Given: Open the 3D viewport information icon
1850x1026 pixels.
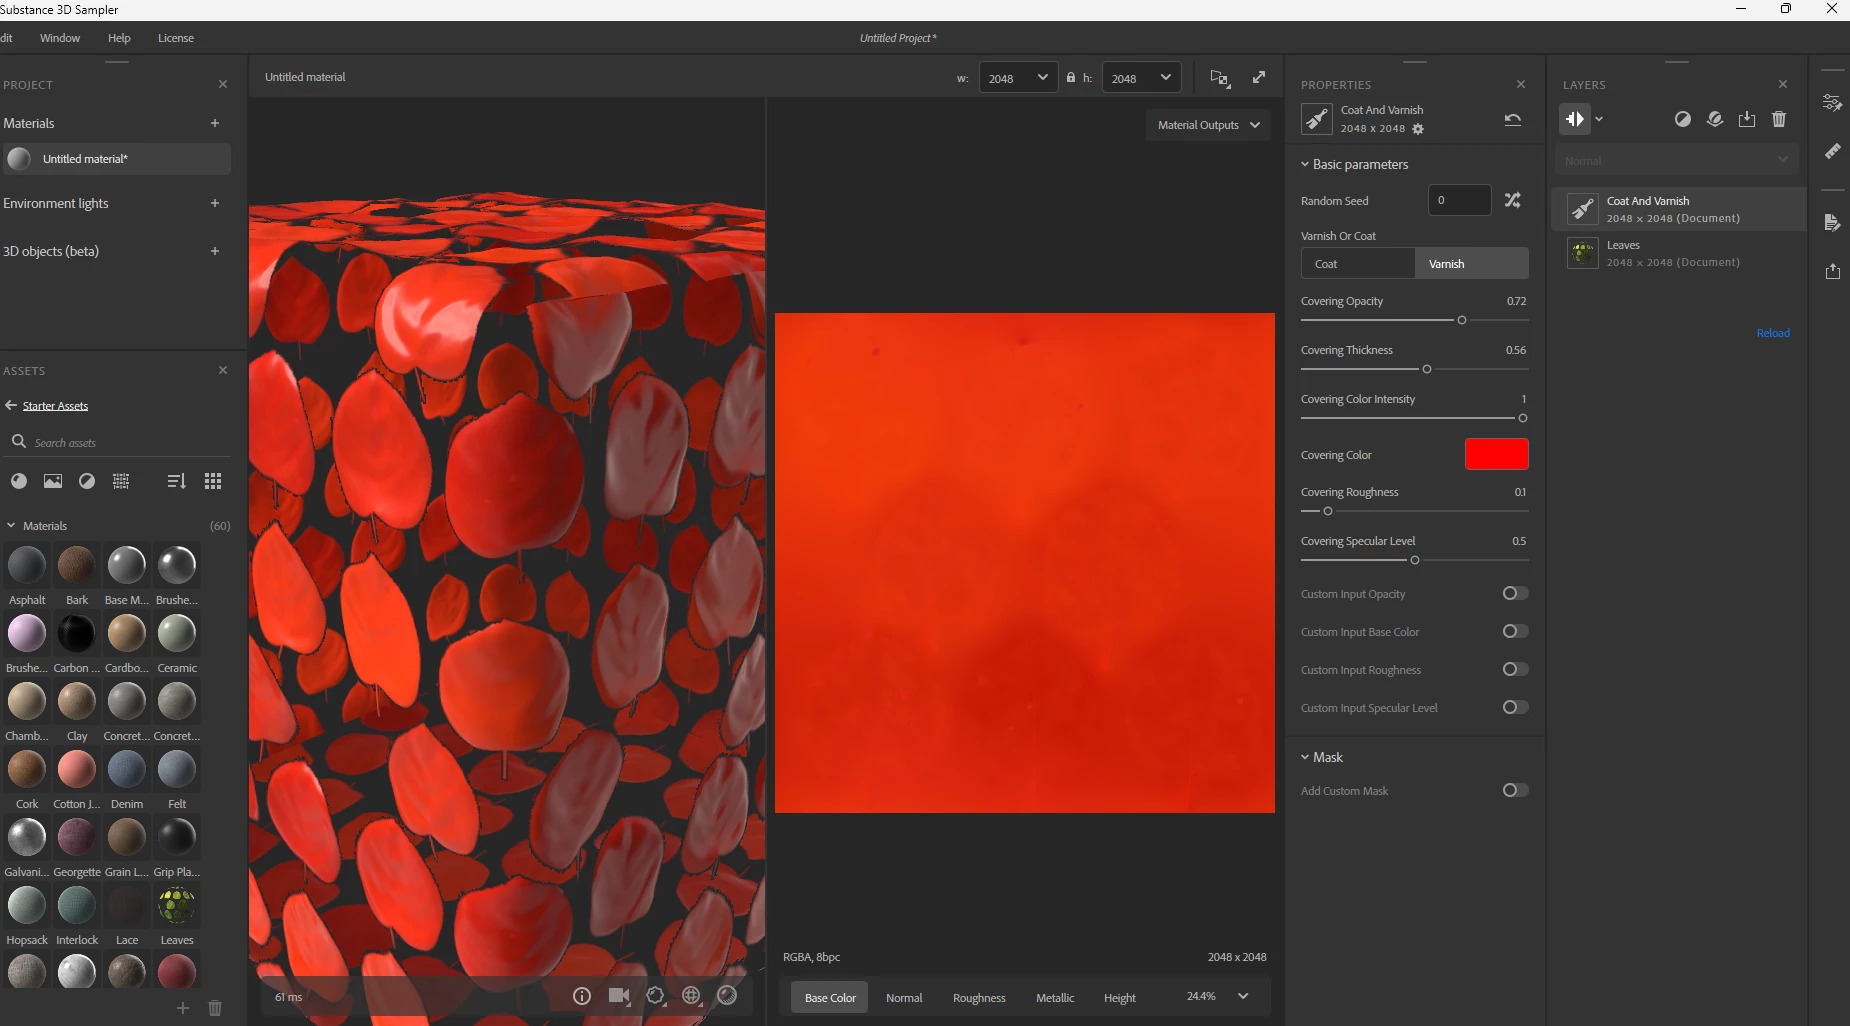Looking at the screenshot, I should pyautogui.click(x=582, y=996).
